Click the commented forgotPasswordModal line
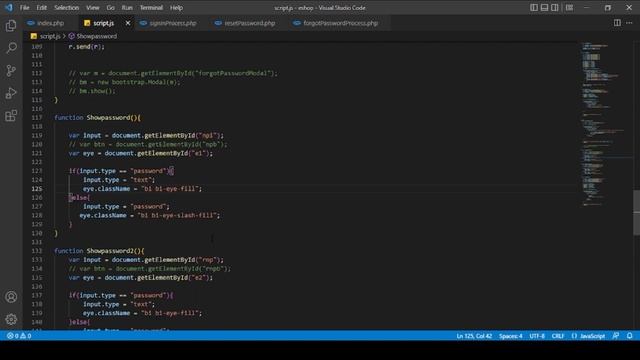640x360 pixels. [x=173, y=73]
